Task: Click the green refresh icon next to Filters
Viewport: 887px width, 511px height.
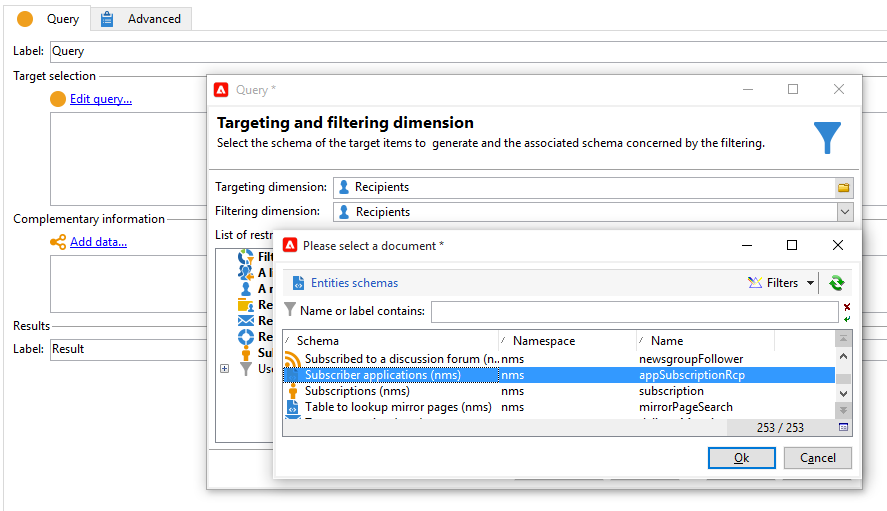Action: [837, 282]
